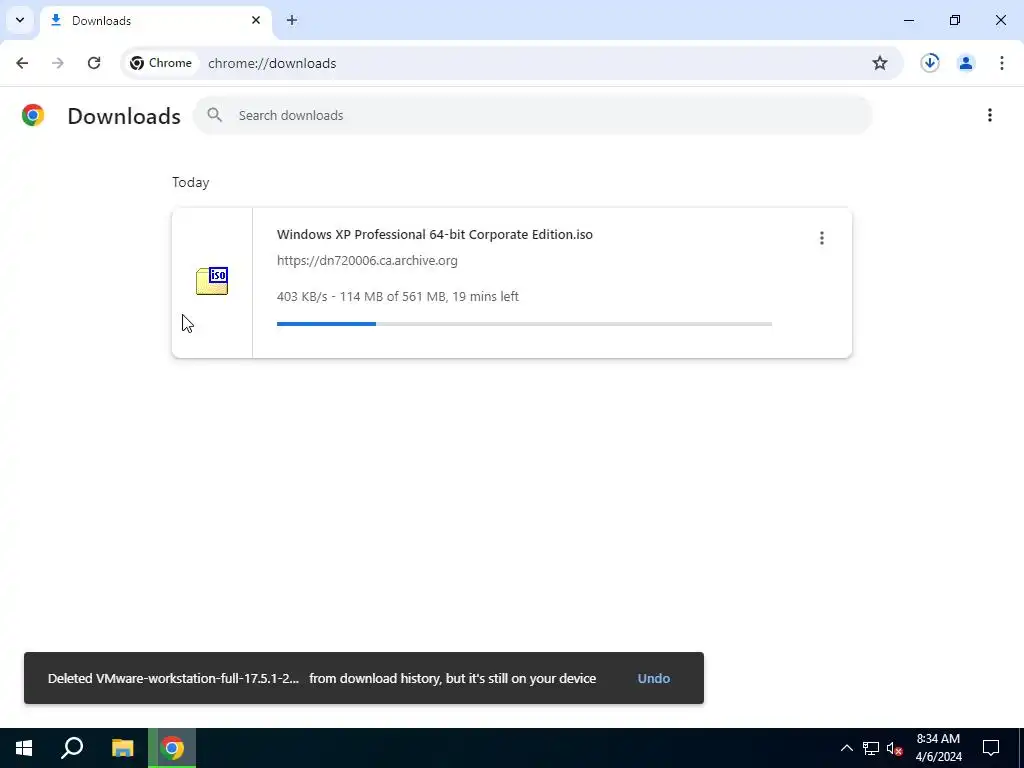This screenshot has width=1024, height=768.
Task: Open Windows XP Professional iso file name
Action: tap(434, 234)
